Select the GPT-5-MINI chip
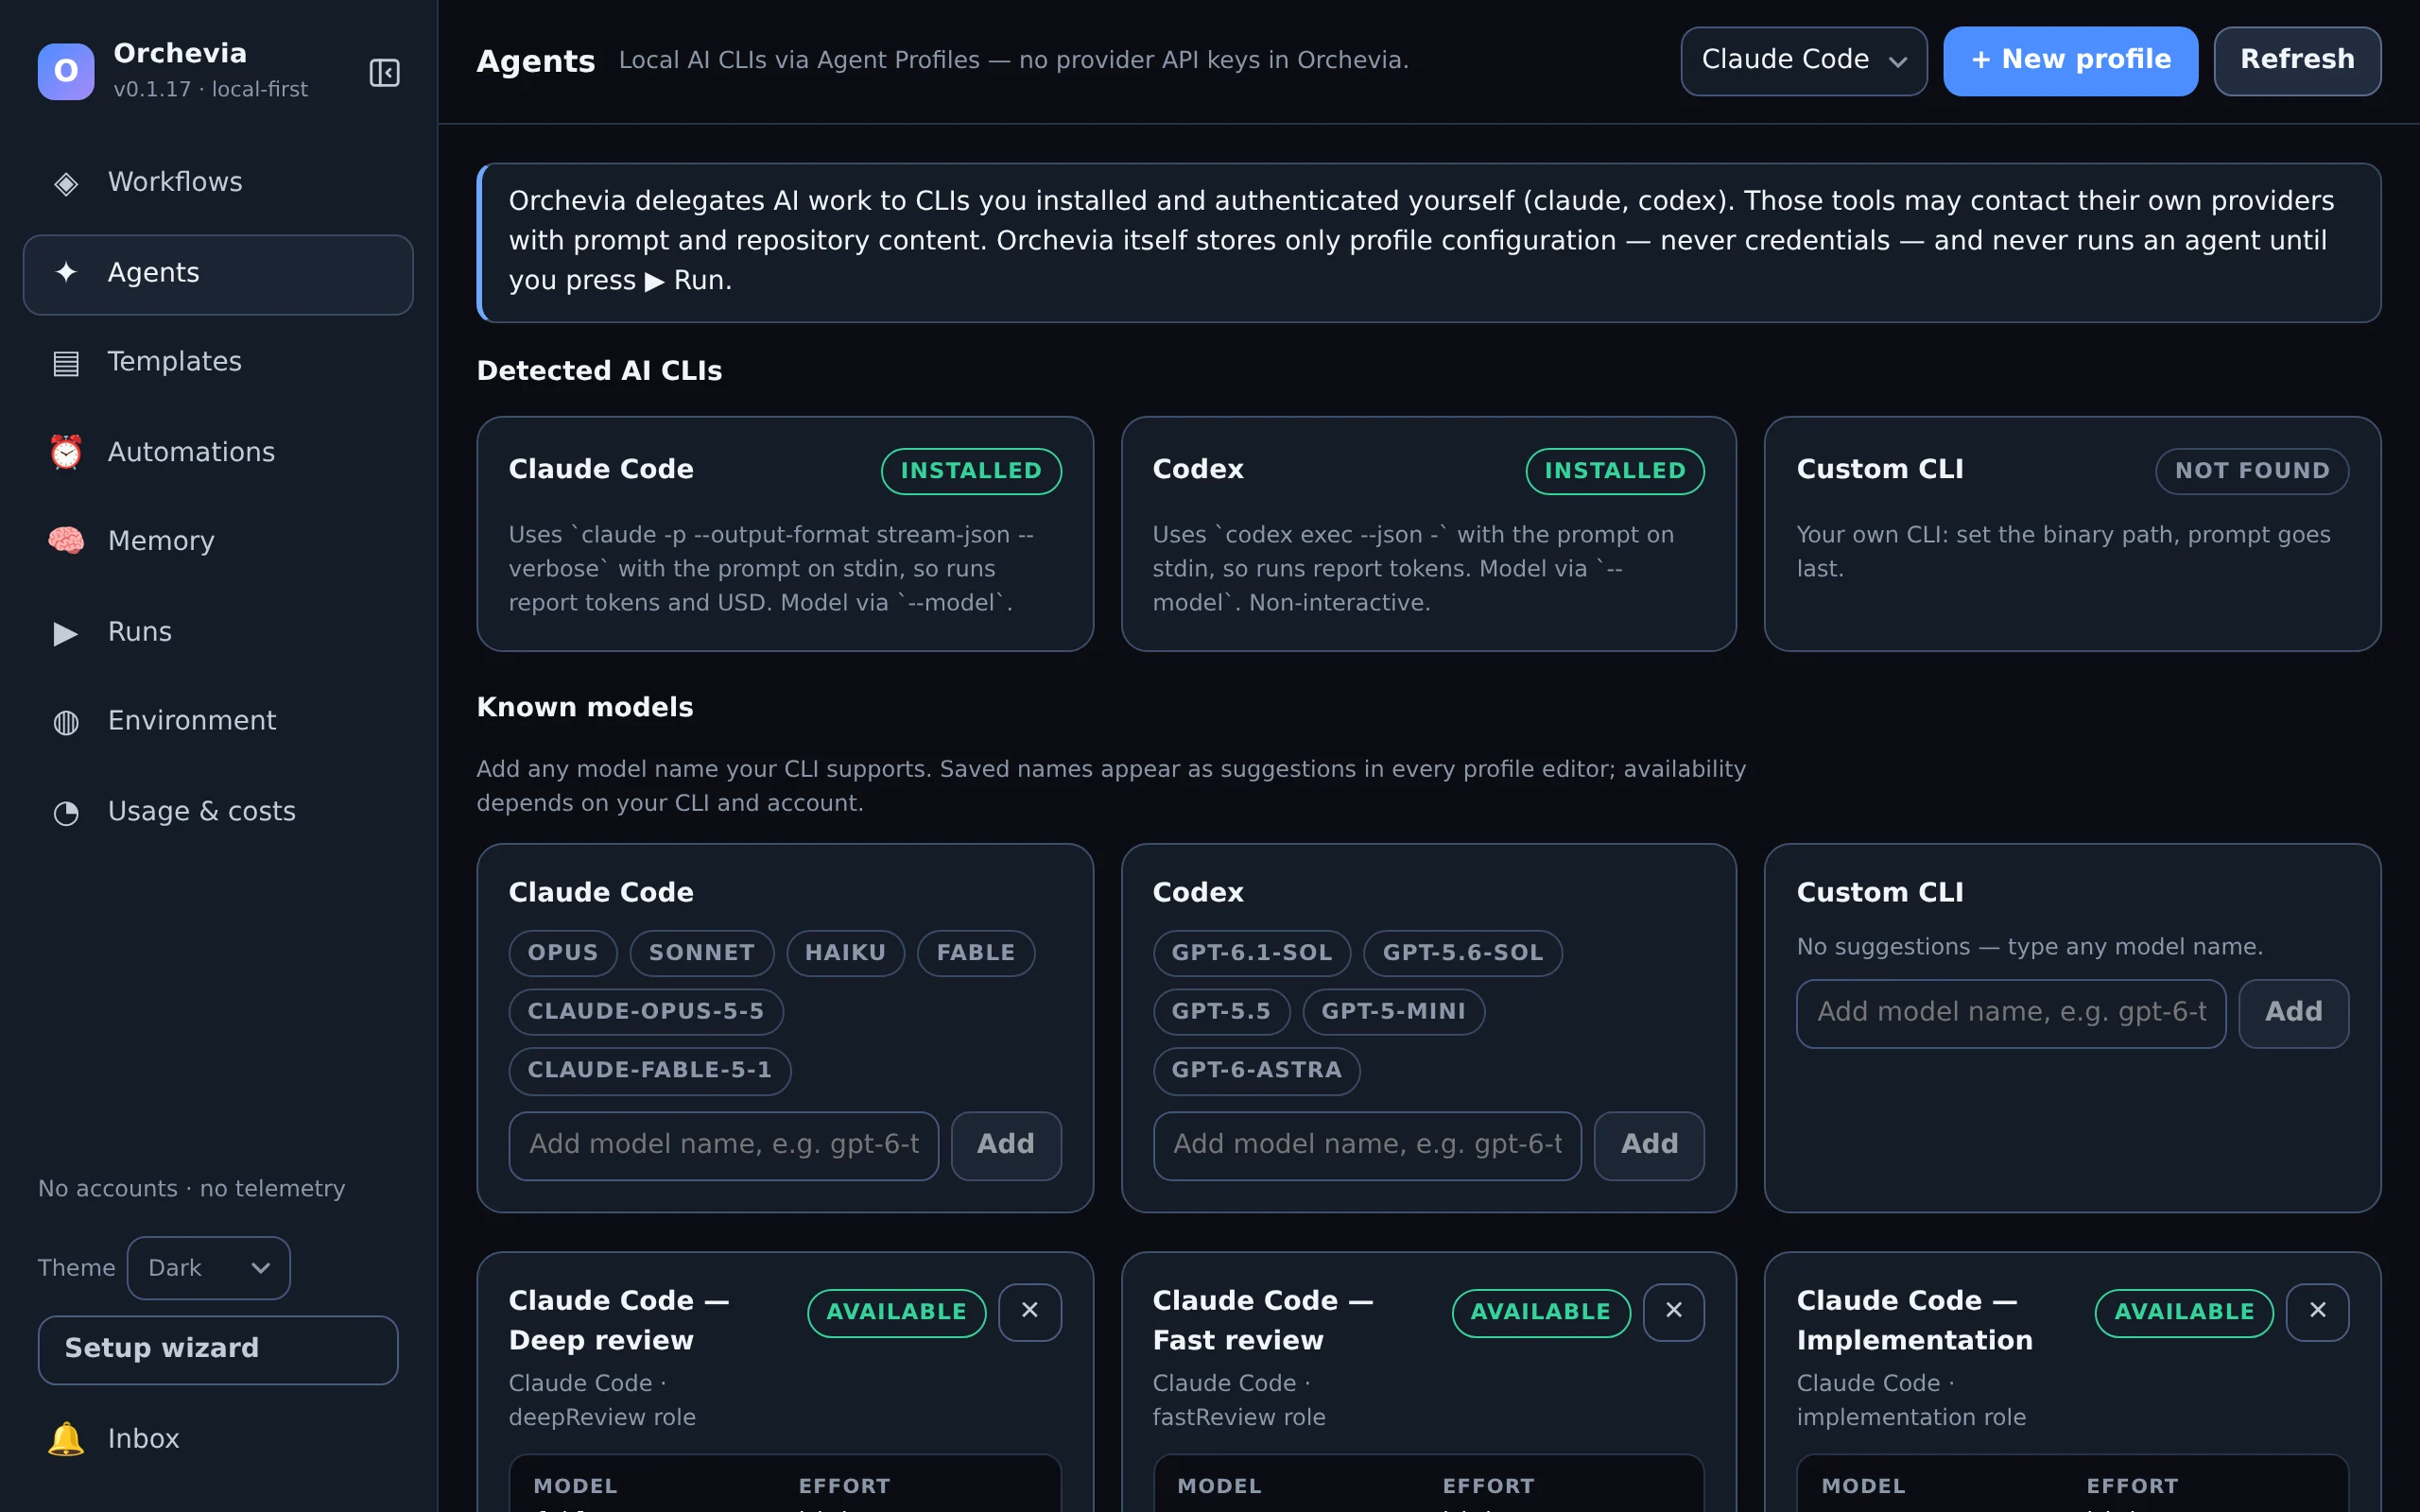Screen dimensions: 2420x1512 coord(1394,1012)
